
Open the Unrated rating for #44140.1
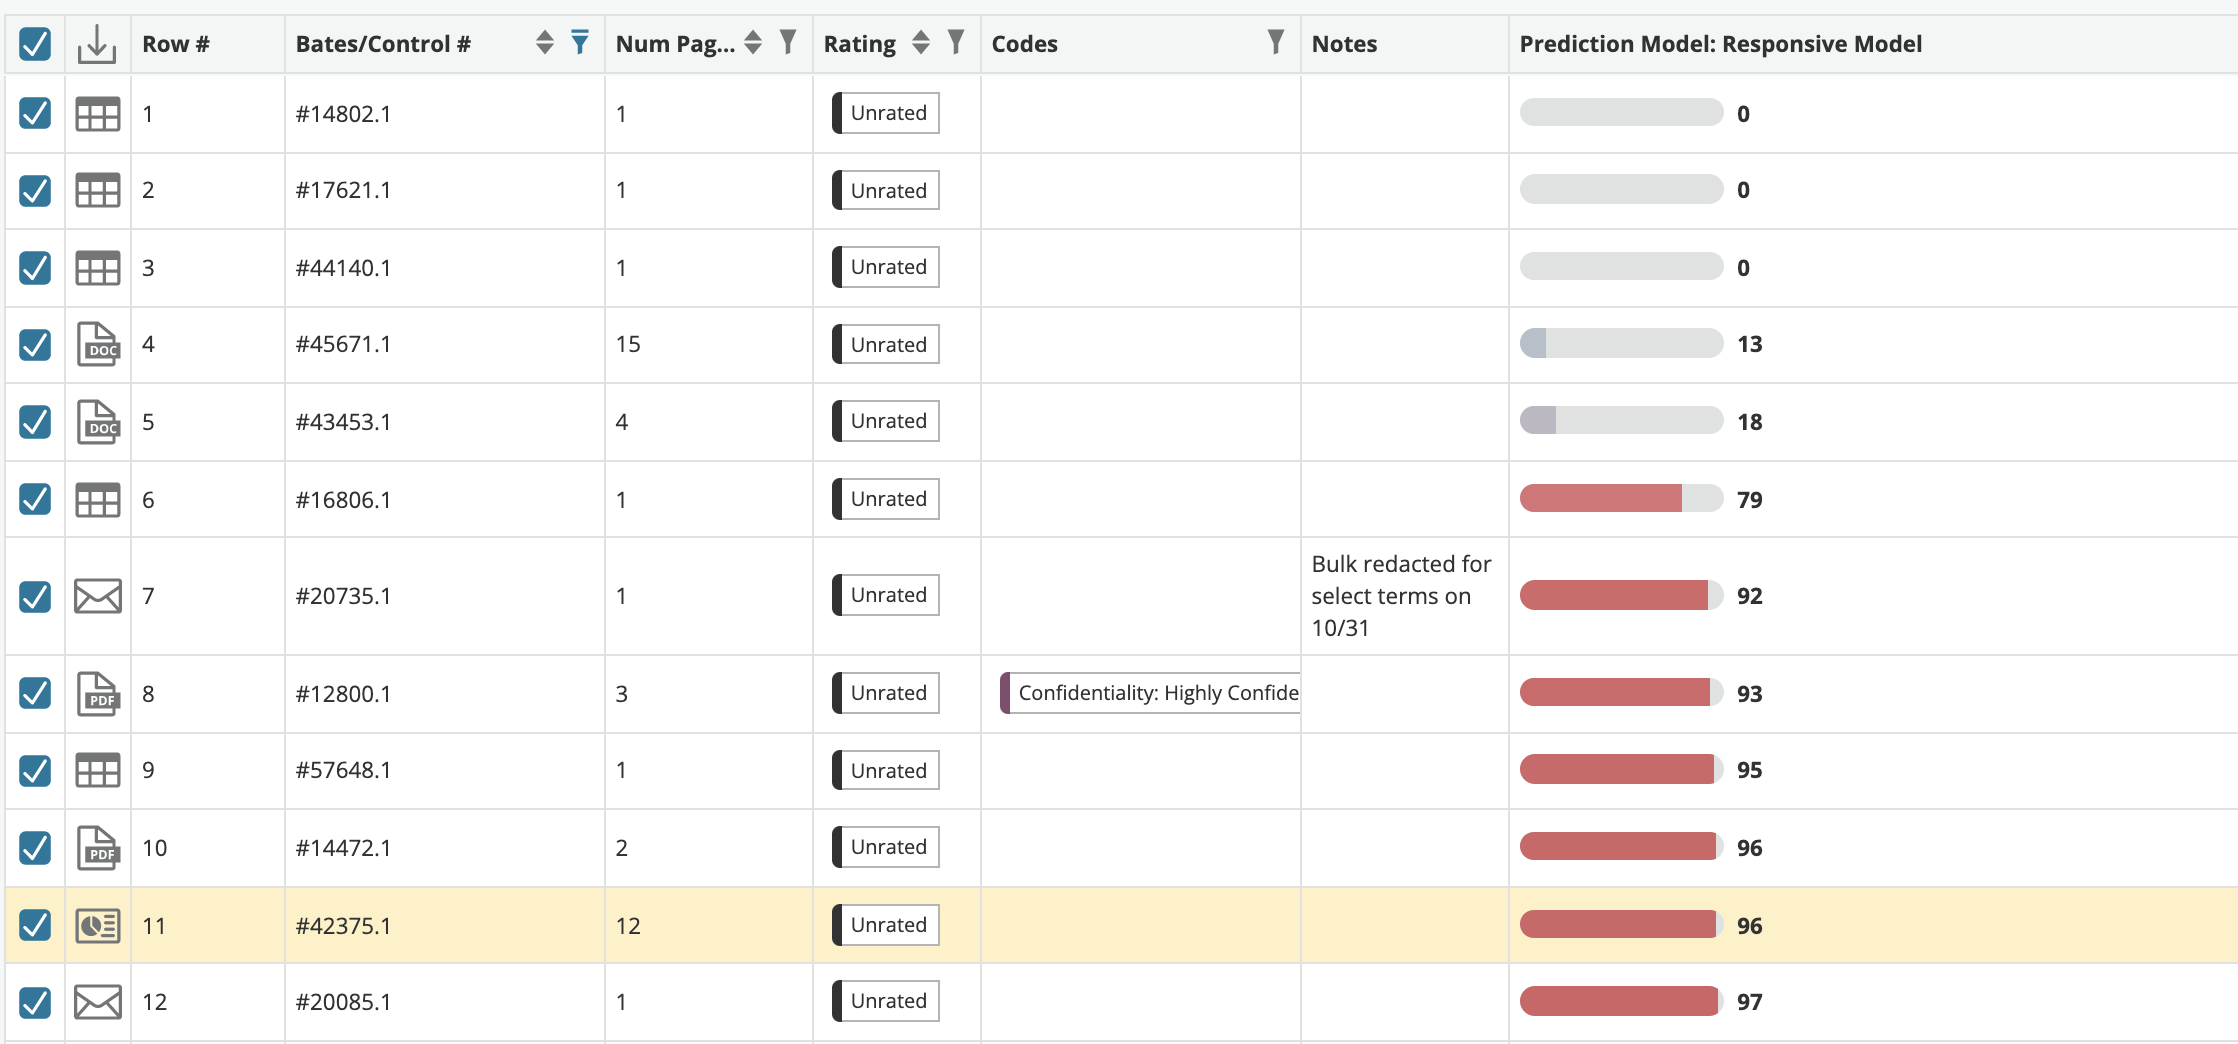click(886, 267)
